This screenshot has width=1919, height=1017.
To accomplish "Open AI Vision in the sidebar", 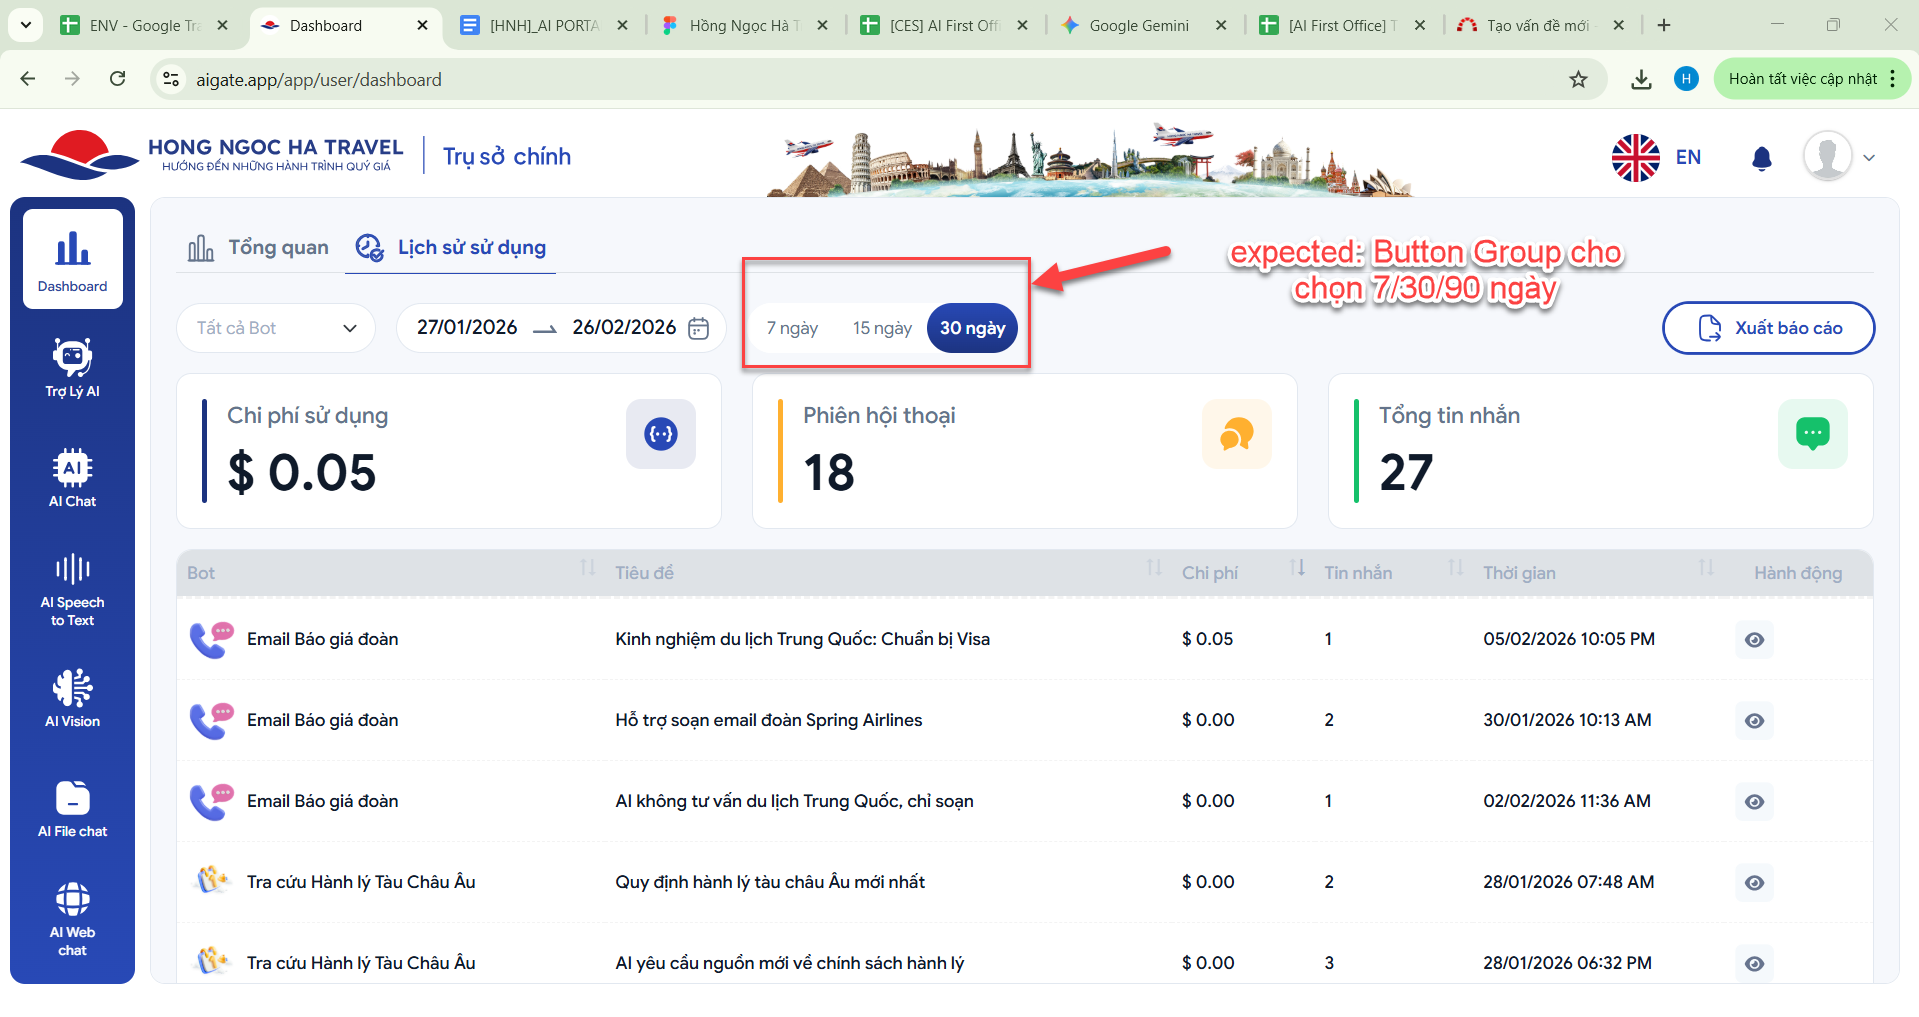I will coord(72,698).
